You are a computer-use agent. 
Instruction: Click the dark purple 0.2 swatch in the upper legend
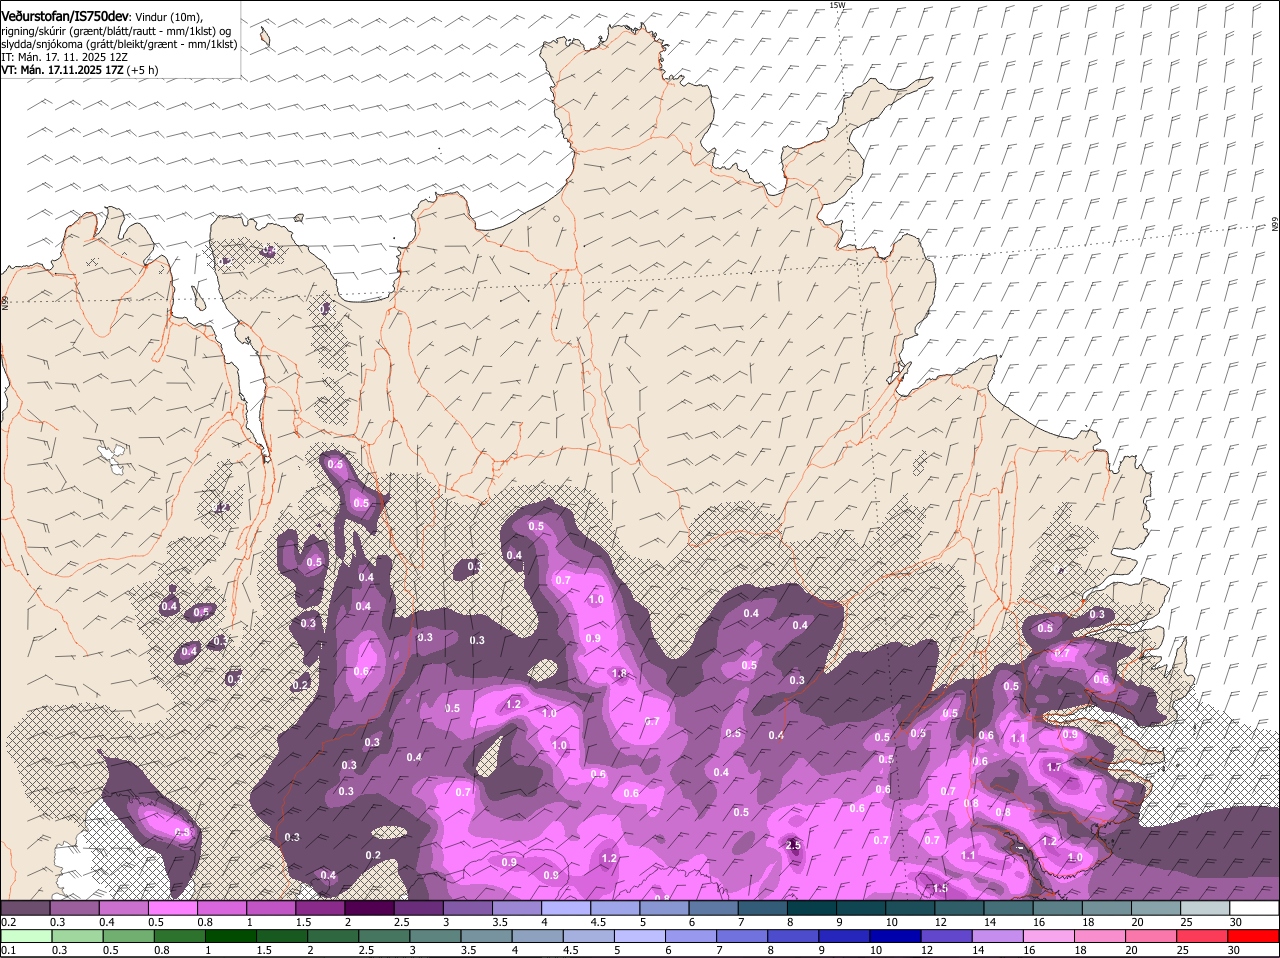26,908
